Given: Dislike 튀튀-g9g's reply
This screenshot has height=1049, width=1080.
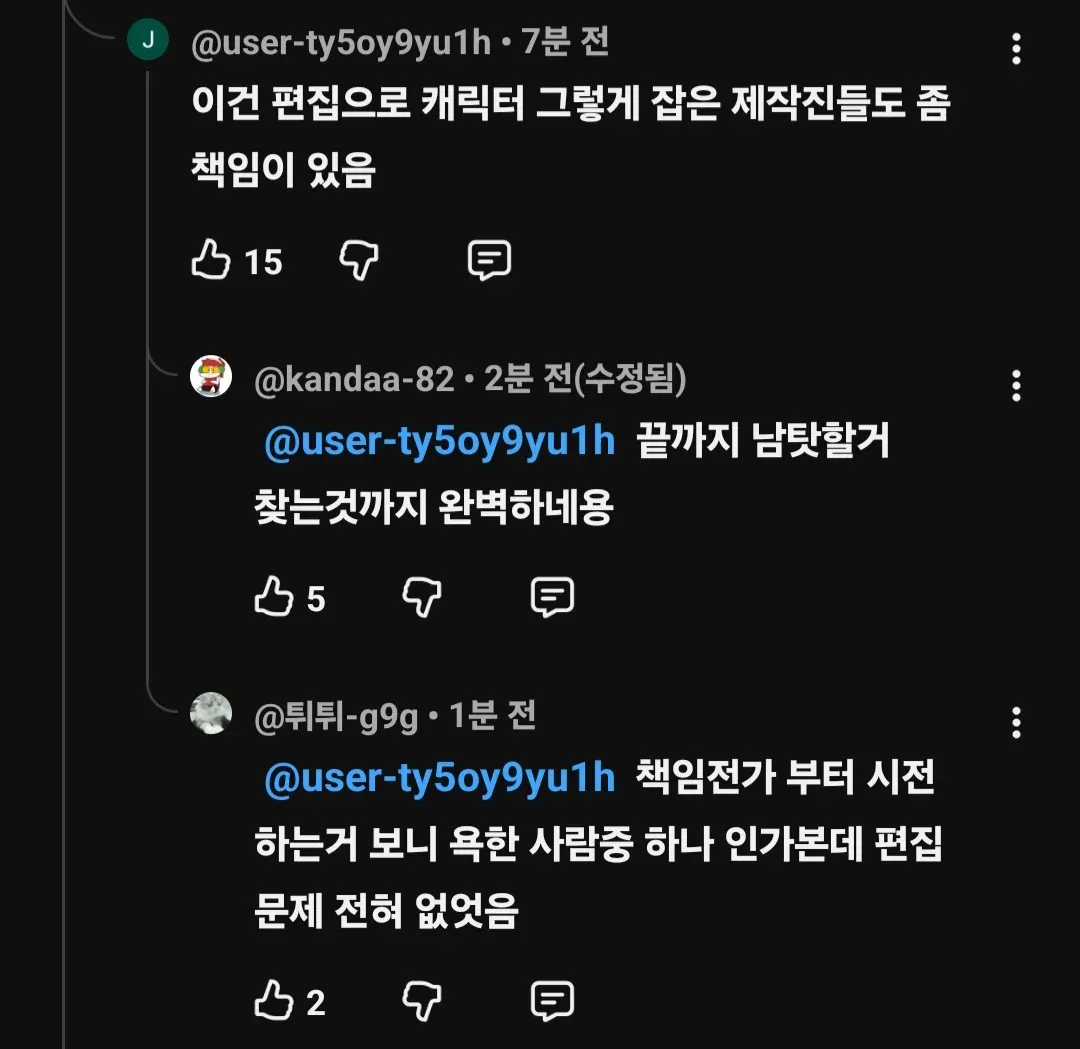Looking at the screenshot, I should click(x=421, y=1000).
